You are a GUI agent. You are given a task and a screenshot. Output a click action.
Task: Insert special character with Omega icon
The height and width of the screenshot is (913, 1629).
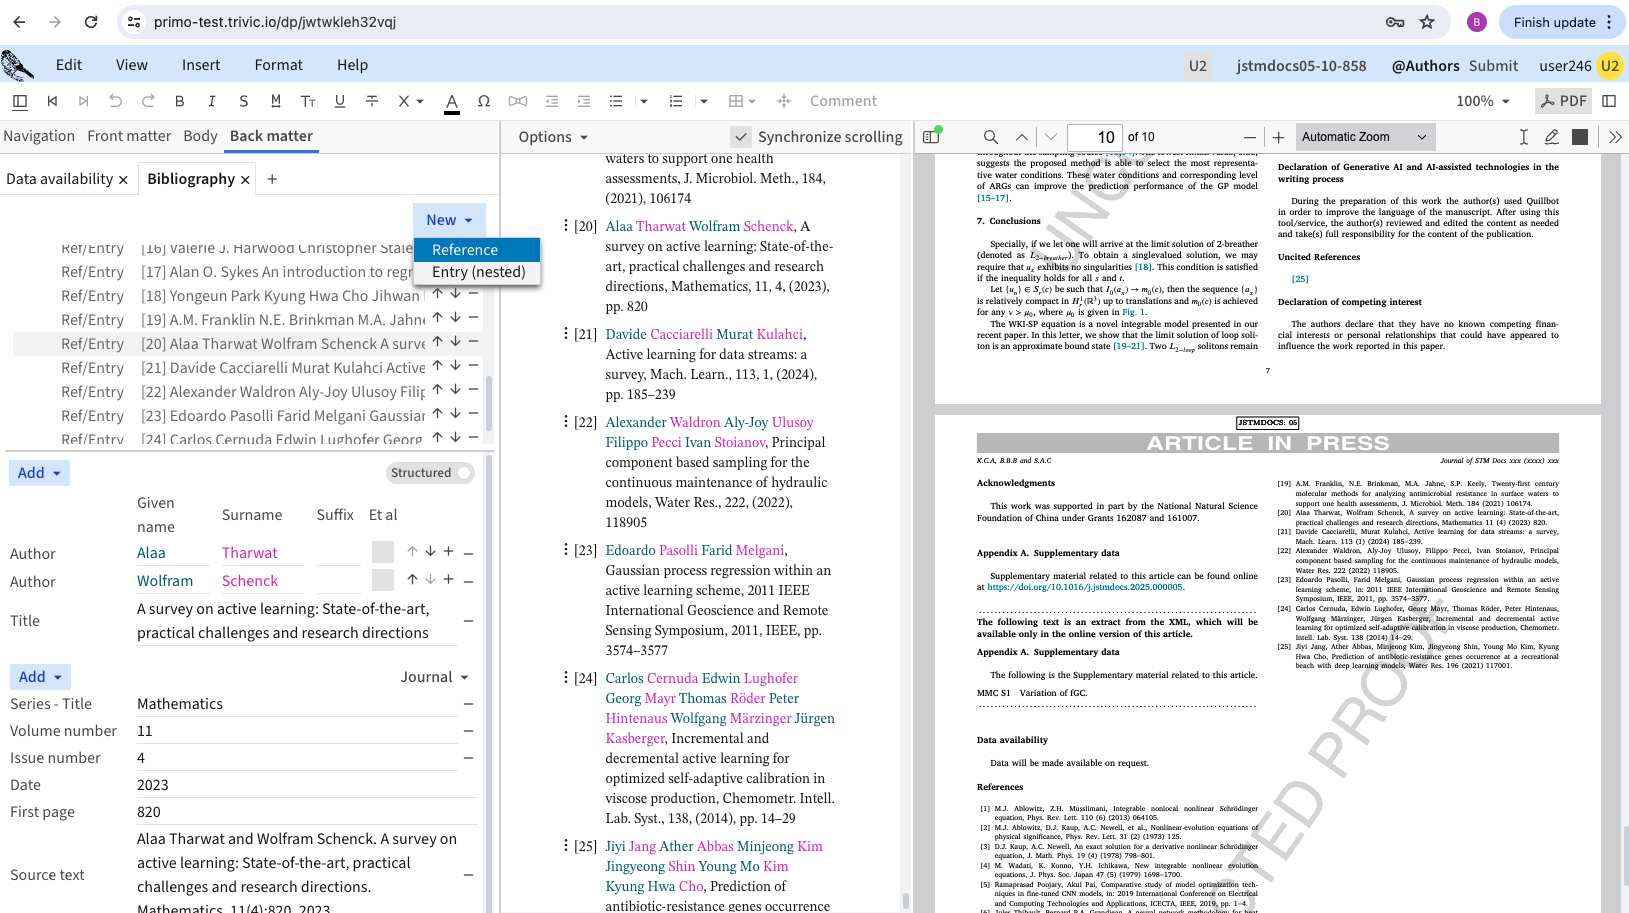(x=484, y=101)
